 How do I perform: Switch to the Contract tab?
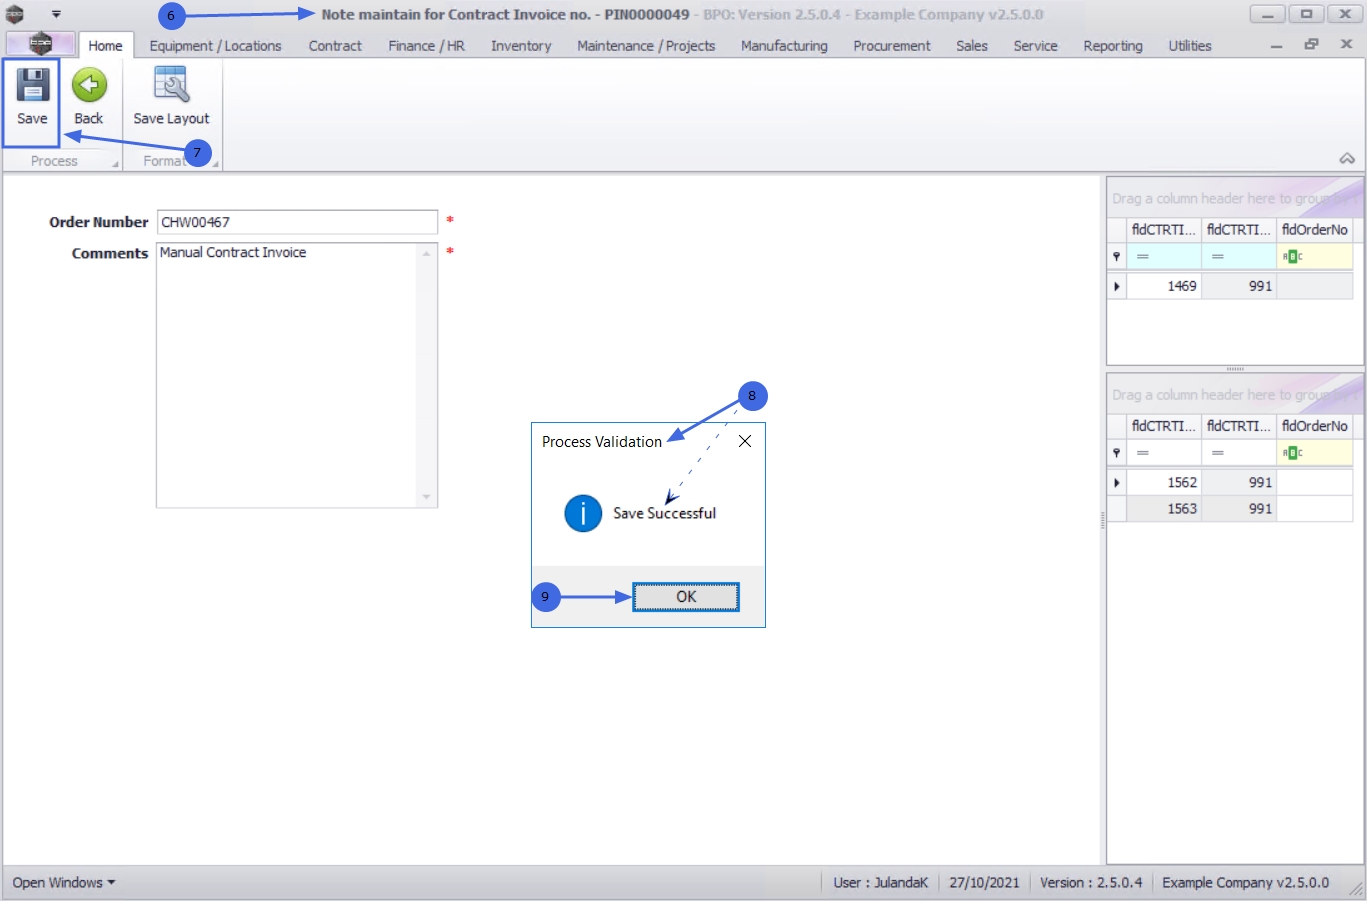coord(335,46)
